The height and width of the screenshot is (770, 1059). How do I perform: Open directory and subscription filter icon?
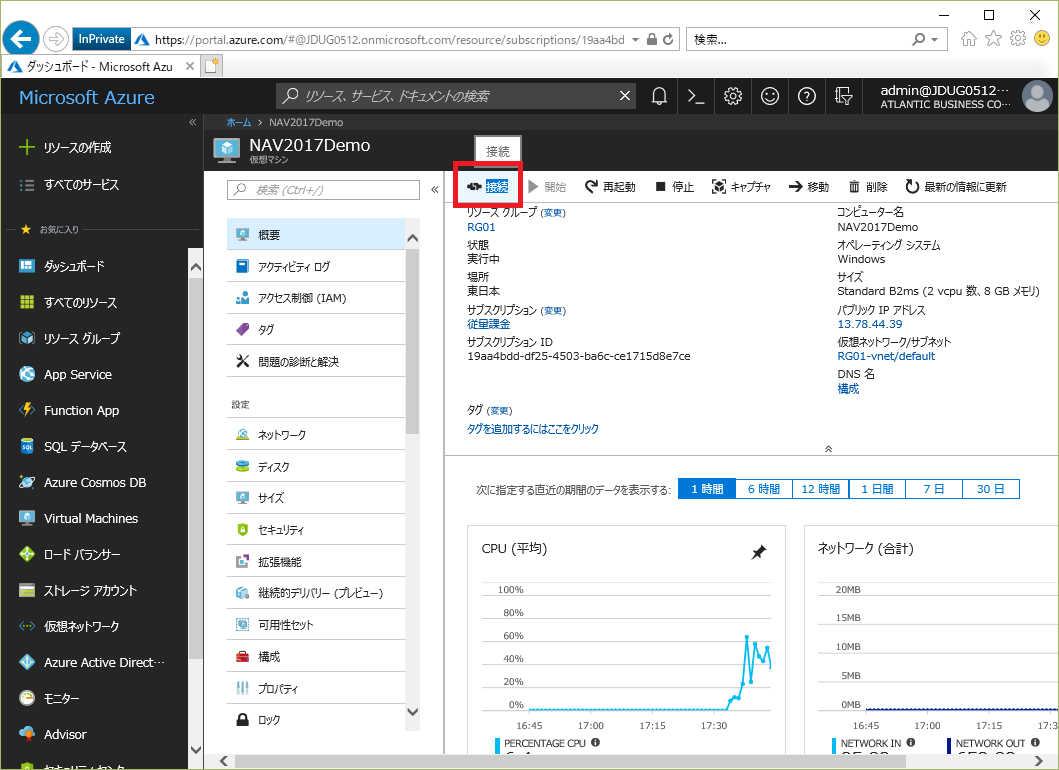coord(844,97)
